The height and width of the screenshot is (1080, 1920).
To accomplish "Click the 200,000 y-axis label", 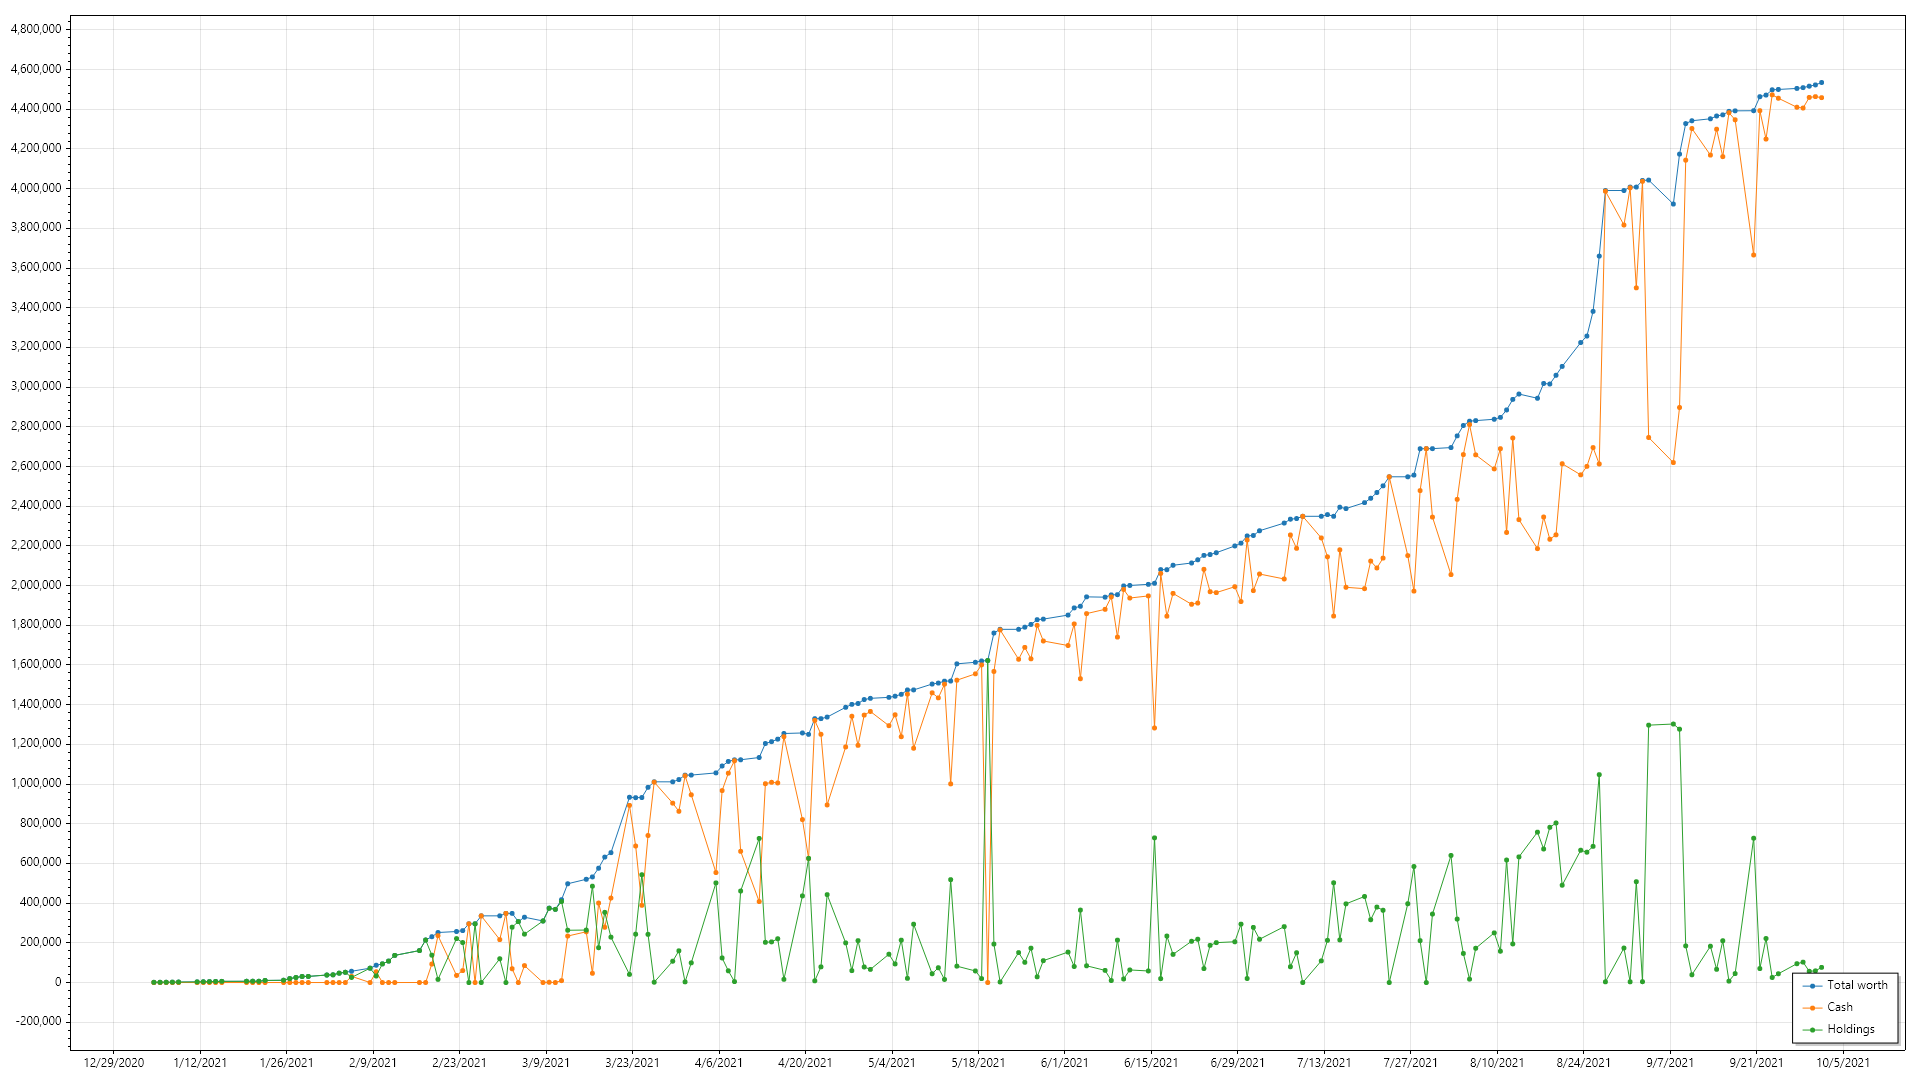I will (40, 942).
